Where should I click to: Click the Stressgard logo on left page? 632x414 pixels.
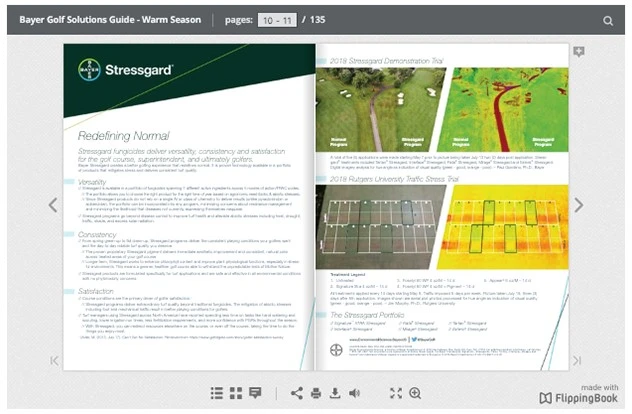[x=124, y=71]
